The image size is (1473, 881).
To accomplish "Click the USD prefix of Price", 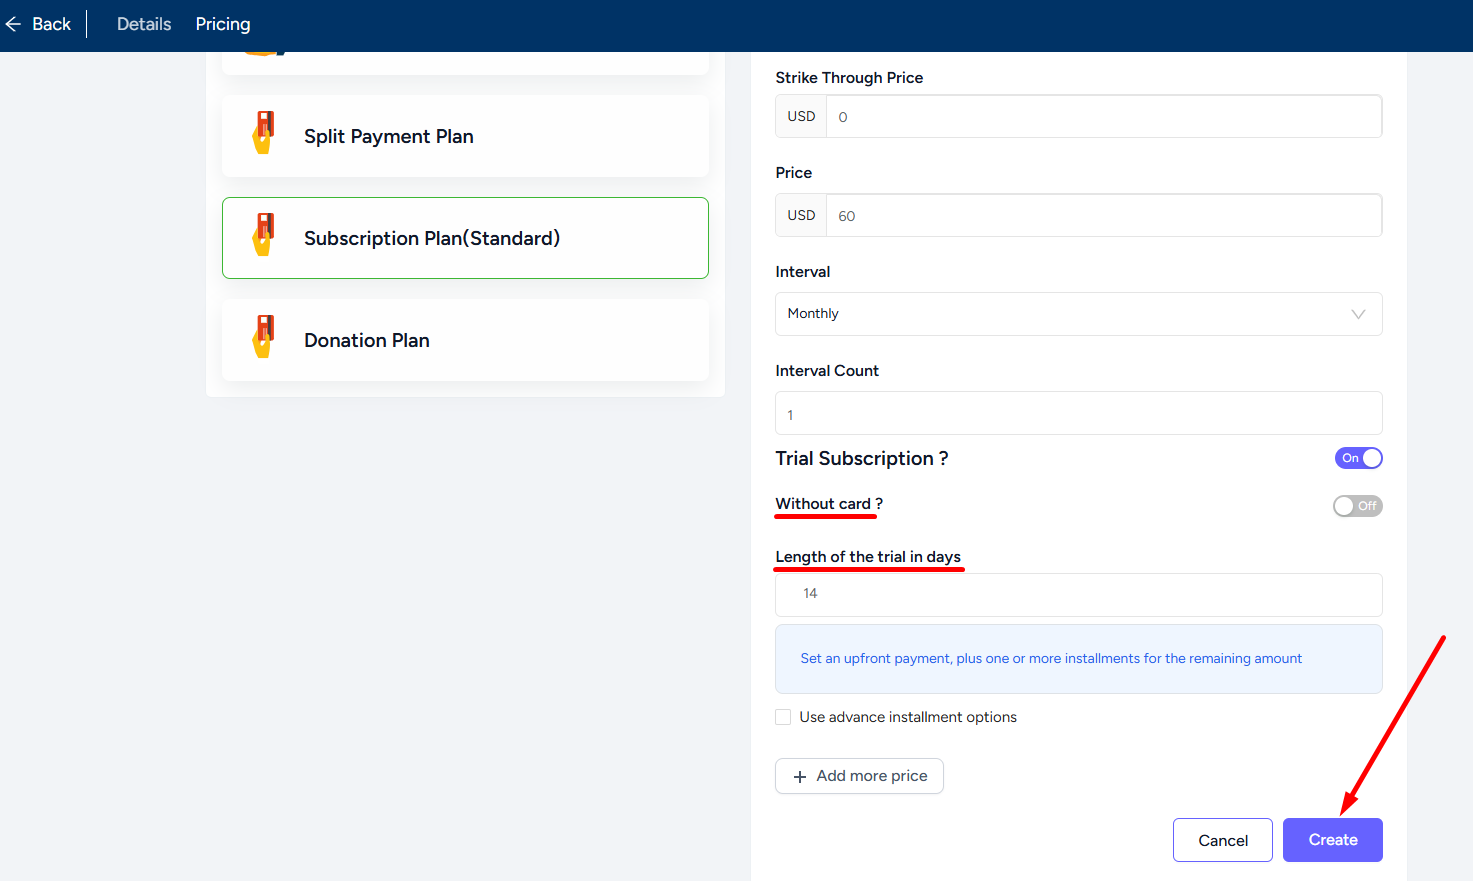I will [x=801, y=215].
